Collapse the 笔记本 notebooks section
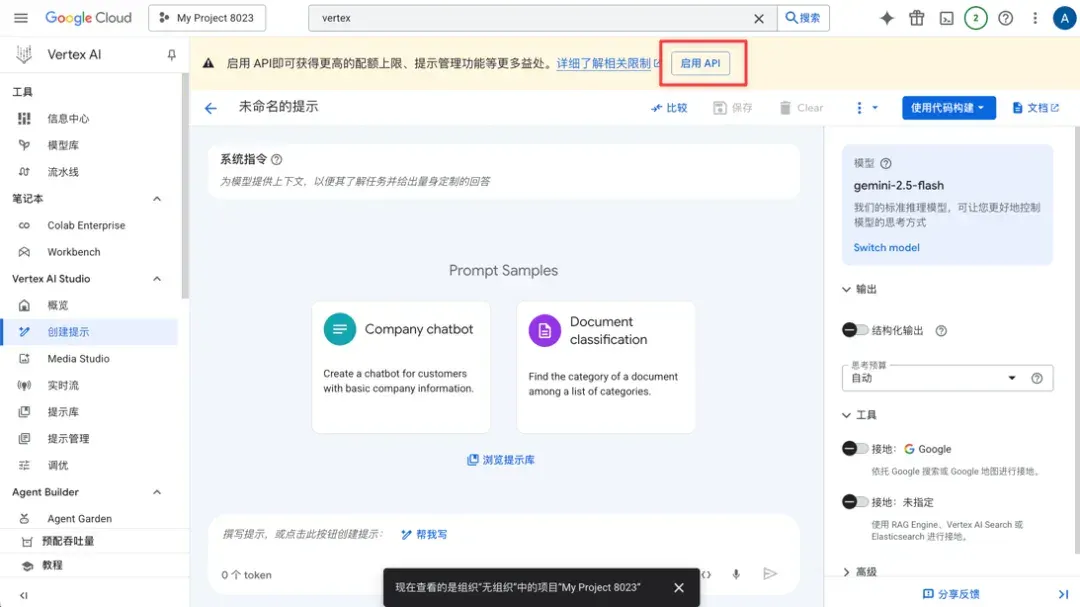The image size is (1080, 607). point(156,198)
